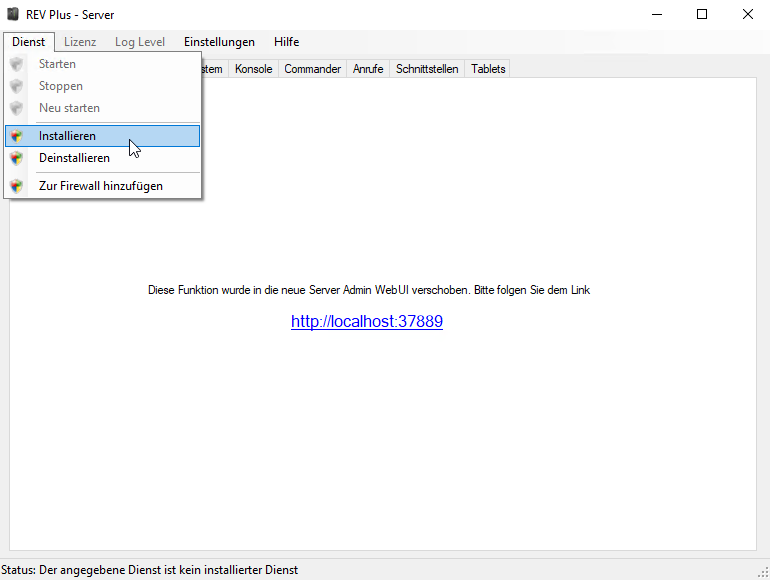Open the Lizenz menu

click(80, 42)
